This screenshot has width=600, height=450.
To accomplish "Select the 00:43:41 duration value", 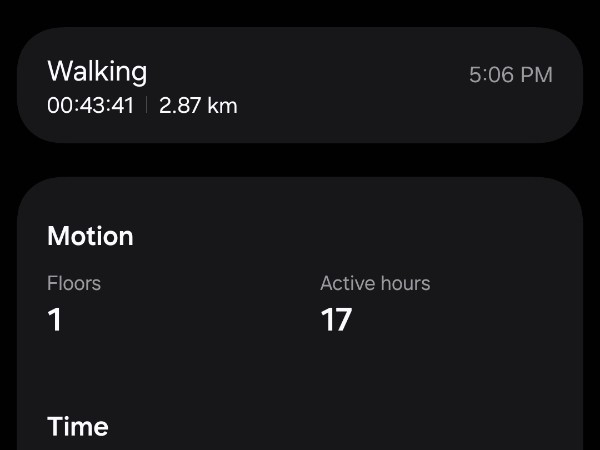I will point(91,105).
